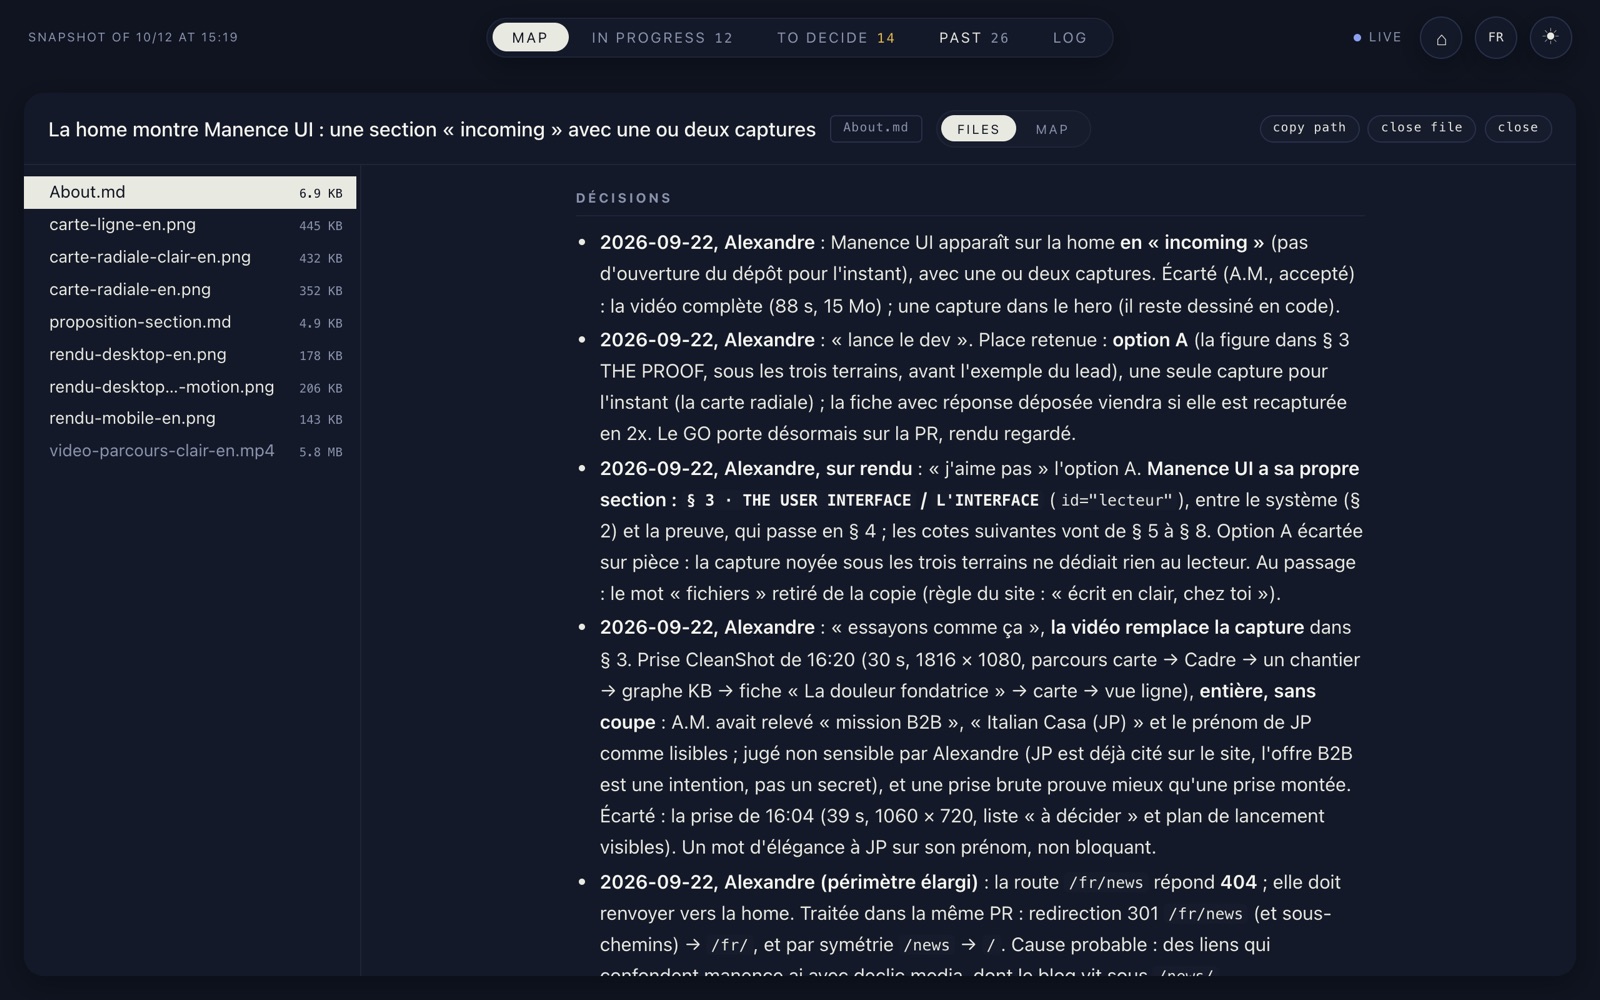The height and width of the screenshot is (1000, 1600).
Task: Switch language with the FR button
Action: pos(1496,38)
